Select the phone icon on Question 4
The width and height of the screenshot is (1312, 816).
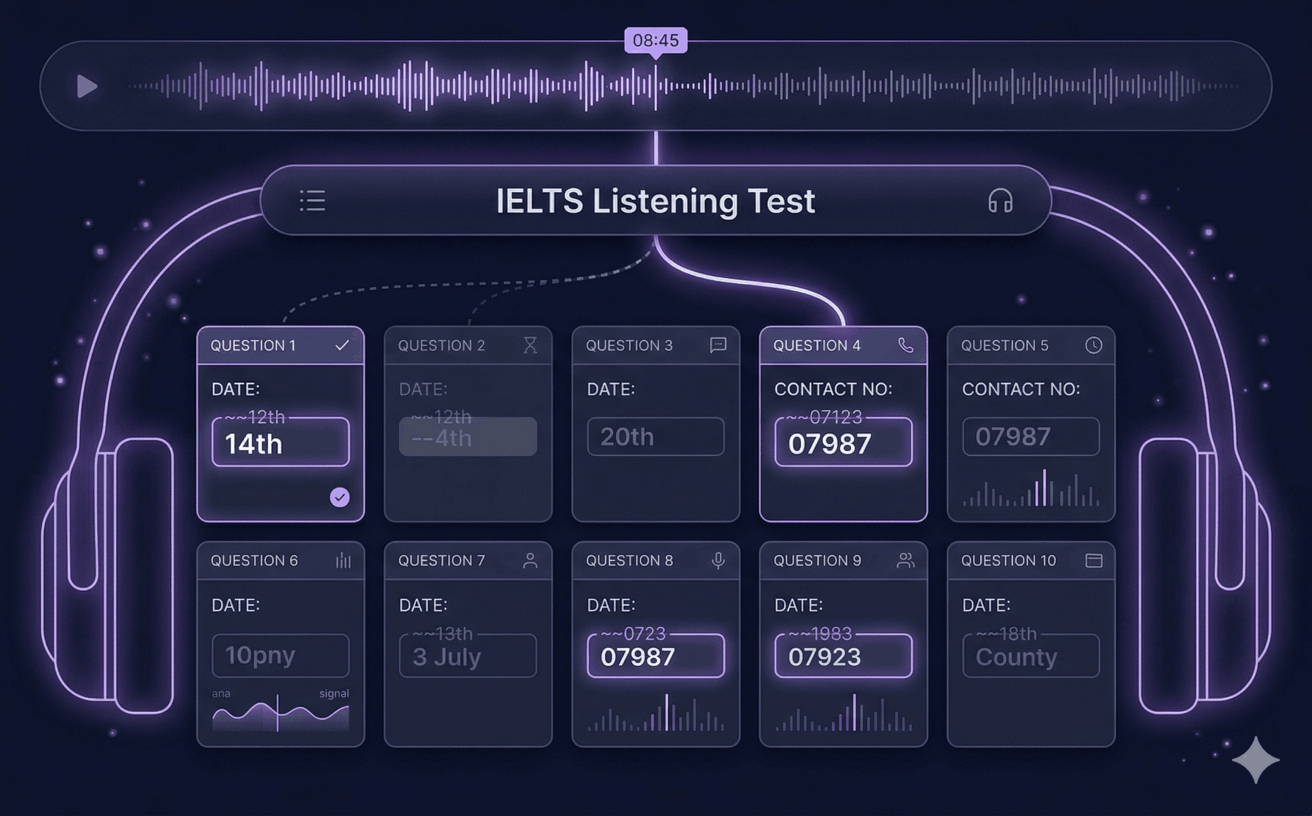[906, 345]
